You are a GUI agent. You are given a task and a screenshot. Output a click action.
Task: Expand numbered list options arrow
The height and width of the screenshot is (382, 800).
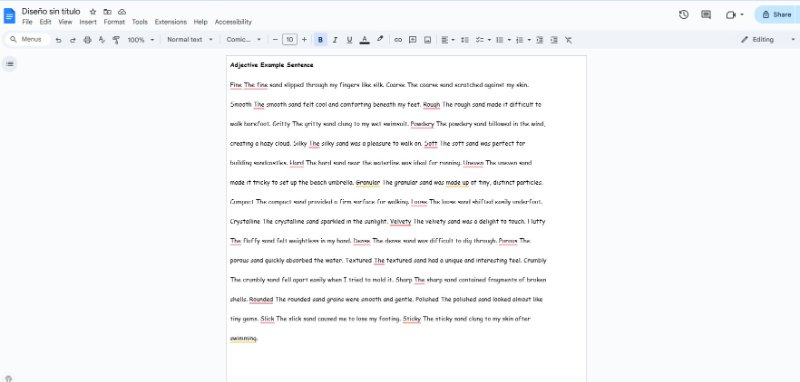click(x=529, y=39)
